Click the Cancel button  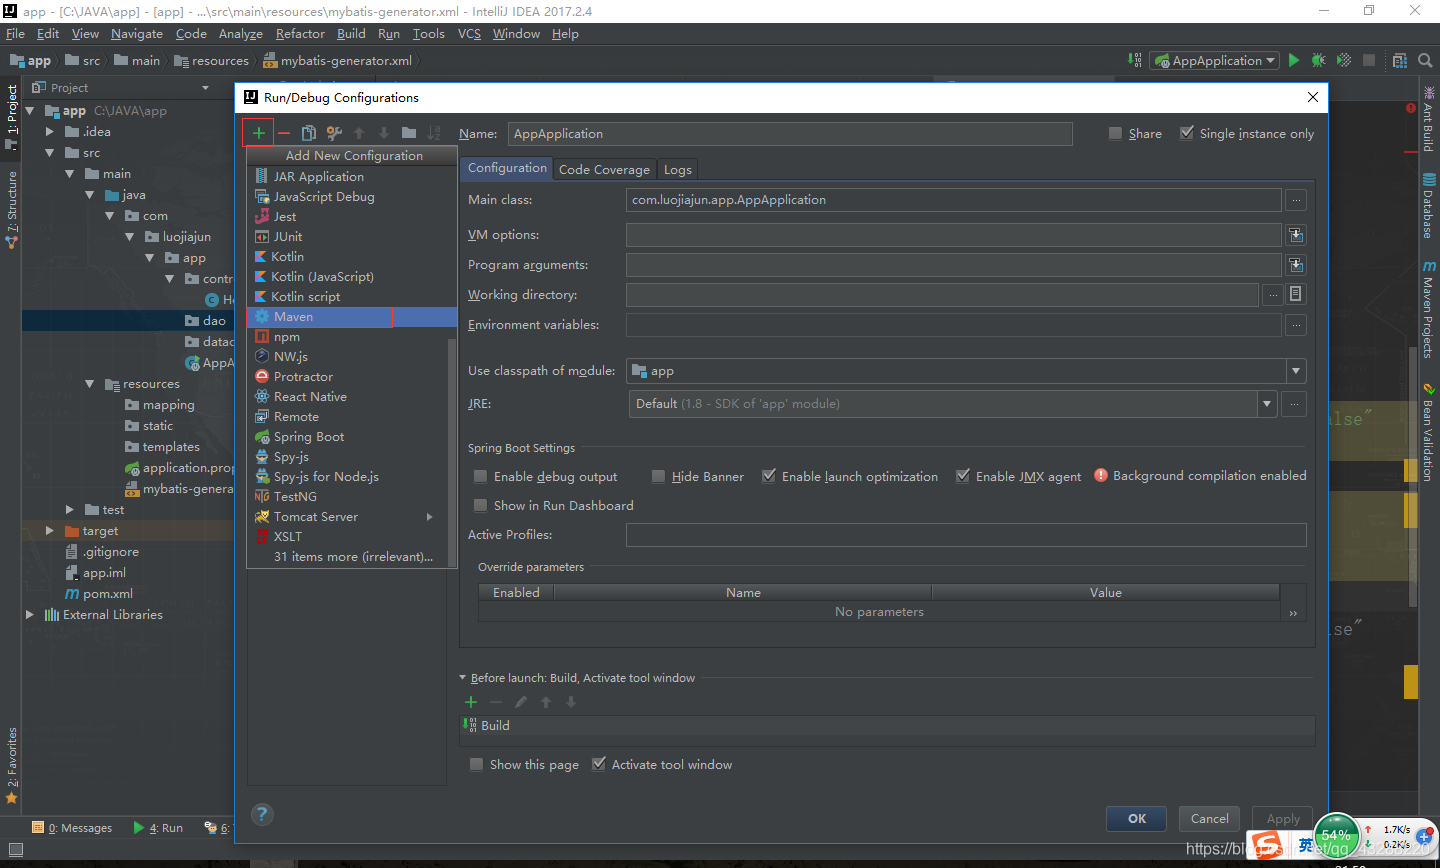point(1209,818)
